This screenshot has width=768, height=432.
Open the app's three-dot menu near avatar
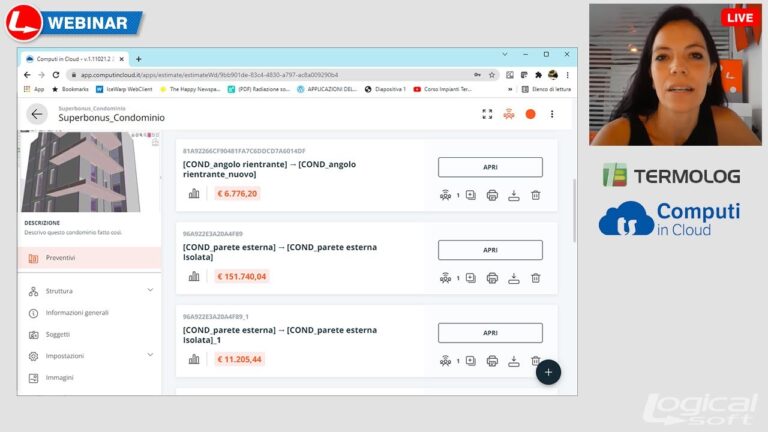coord(552,114)
